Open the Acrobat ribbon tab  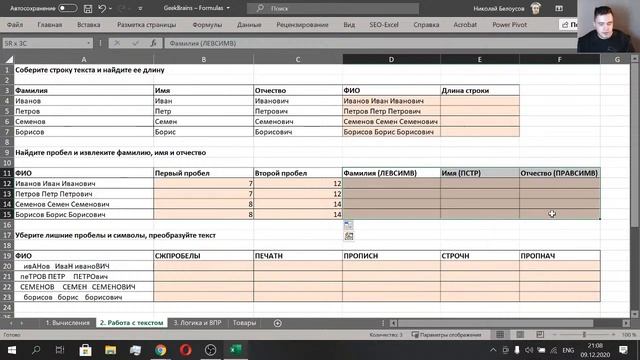coord(465,25)
